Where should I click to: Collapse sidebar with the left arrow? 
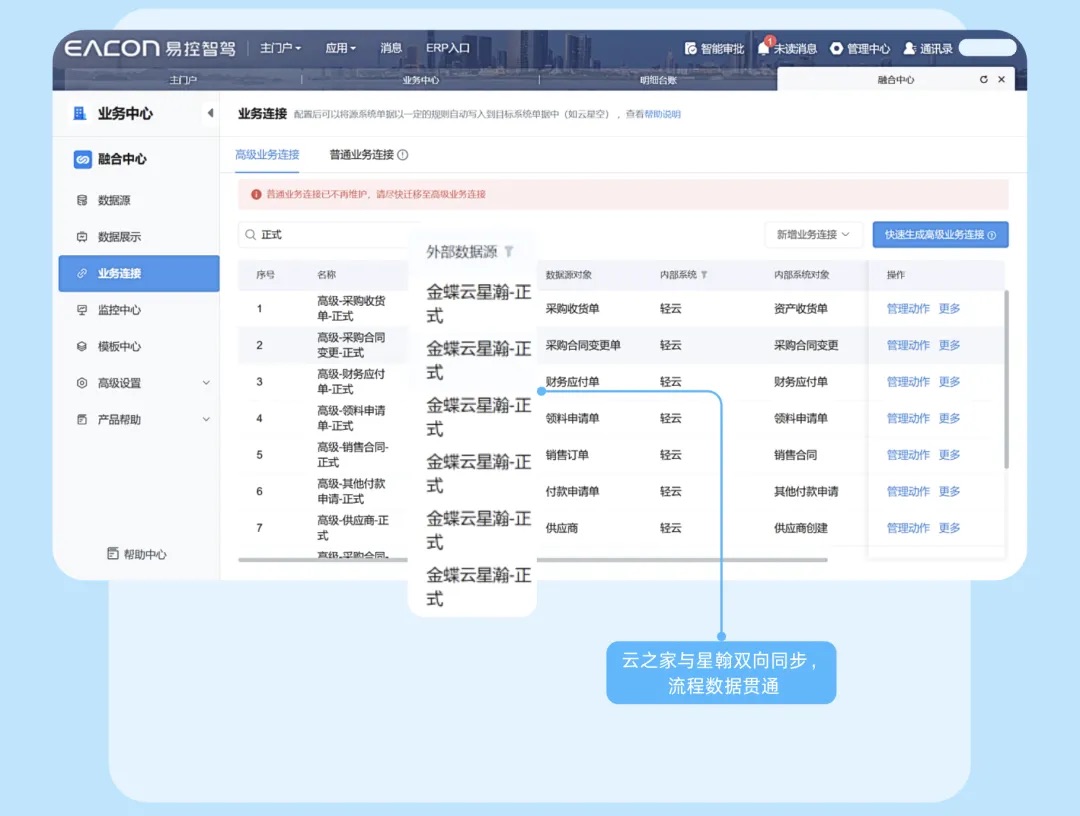coord(210,113)
